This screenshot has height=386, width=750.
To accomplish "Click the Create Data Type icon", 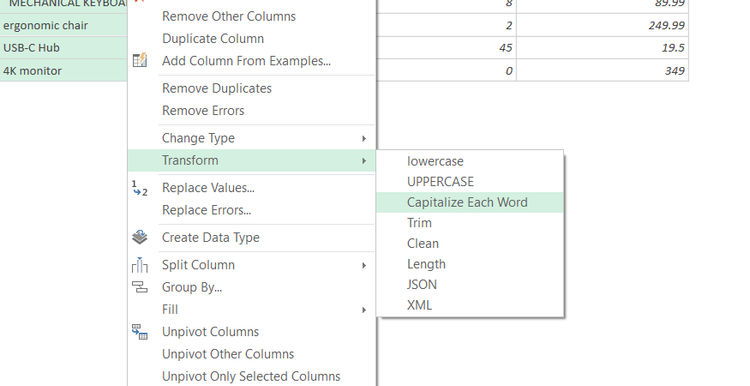I will pos(140,237).
